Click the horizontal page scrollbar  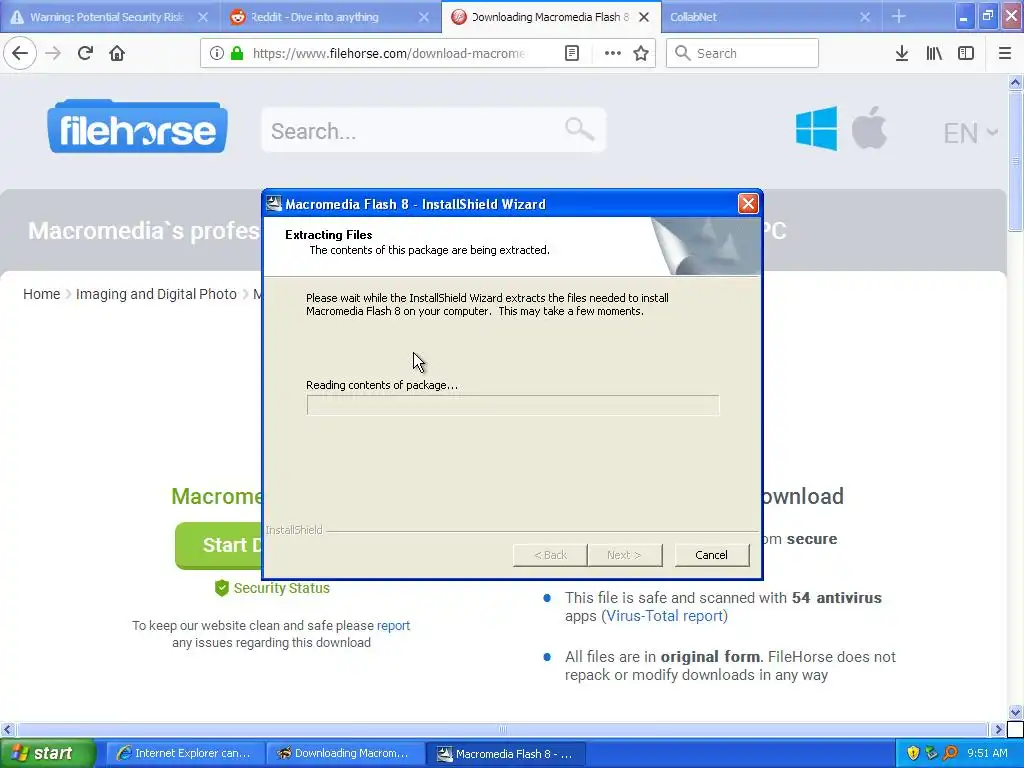502,729
